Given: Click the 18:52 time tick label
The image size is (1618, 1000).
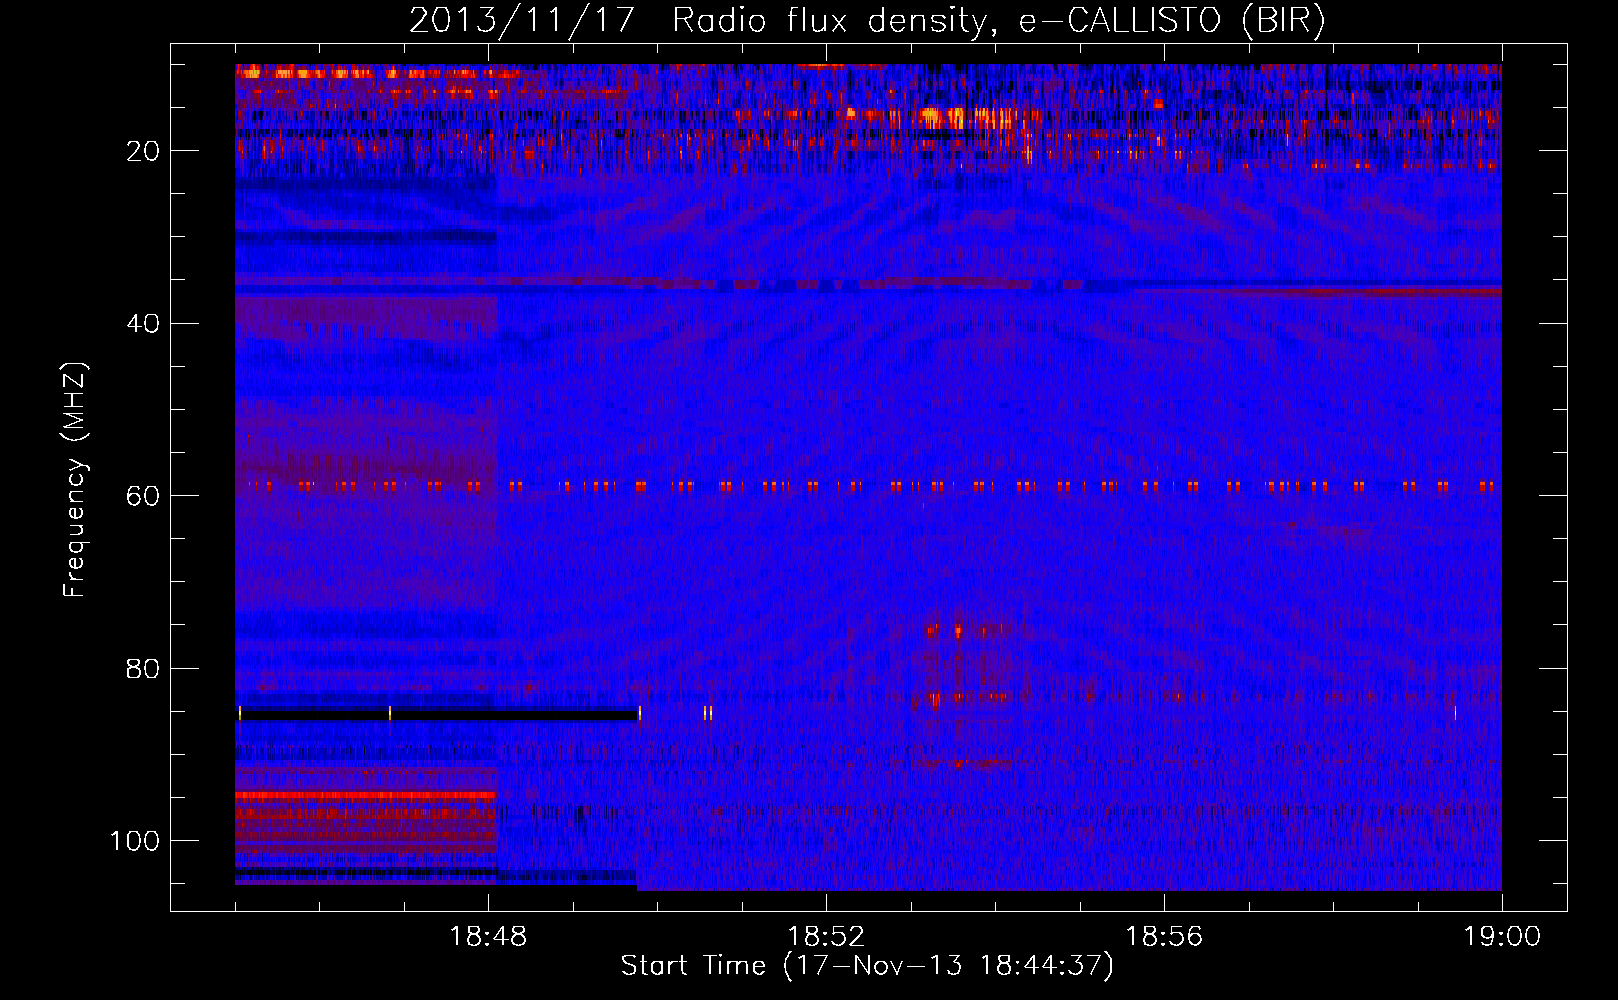Looking at the screenshot, I should [826, 937].
